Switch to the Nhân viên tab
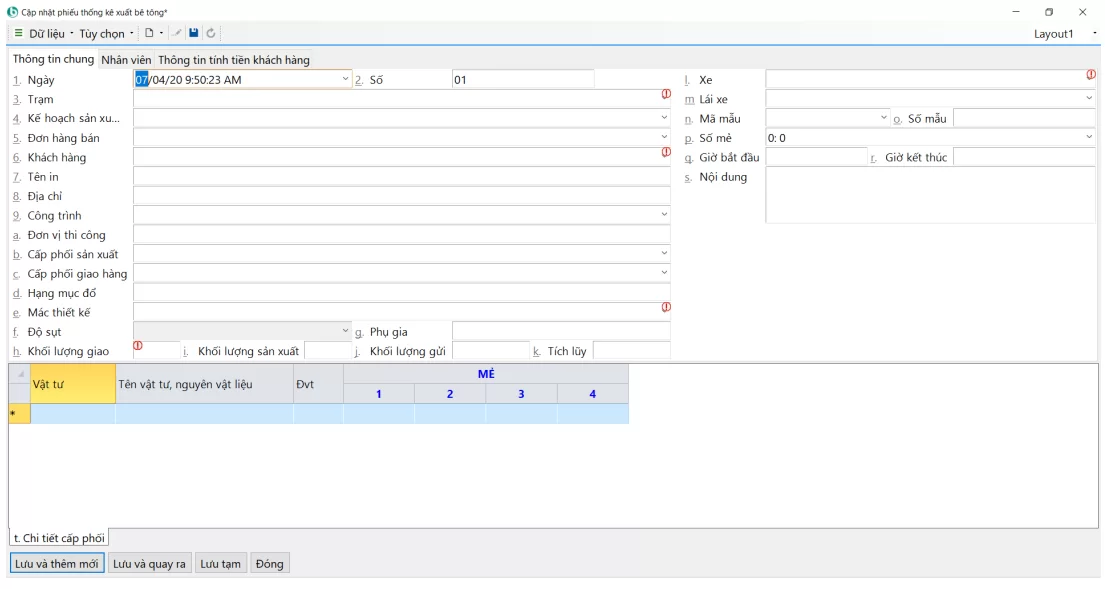The height and width of the screenshot is (589, 1105). 126,60
